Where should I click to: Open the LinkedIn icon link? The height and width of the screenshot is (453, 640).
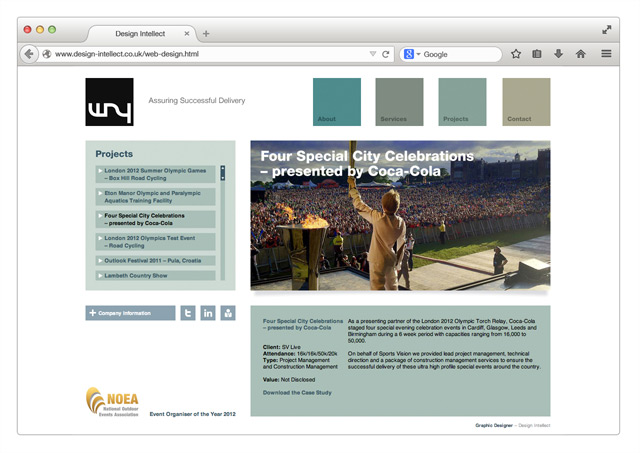click(x=208, y=313)
